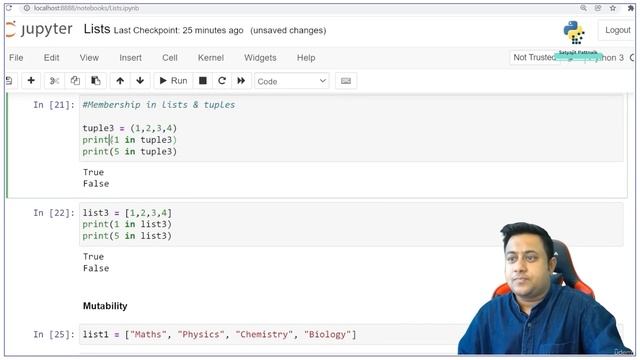Click the Jupyter logo
This screenshot has height=360, width=640.
click(40, 29)
